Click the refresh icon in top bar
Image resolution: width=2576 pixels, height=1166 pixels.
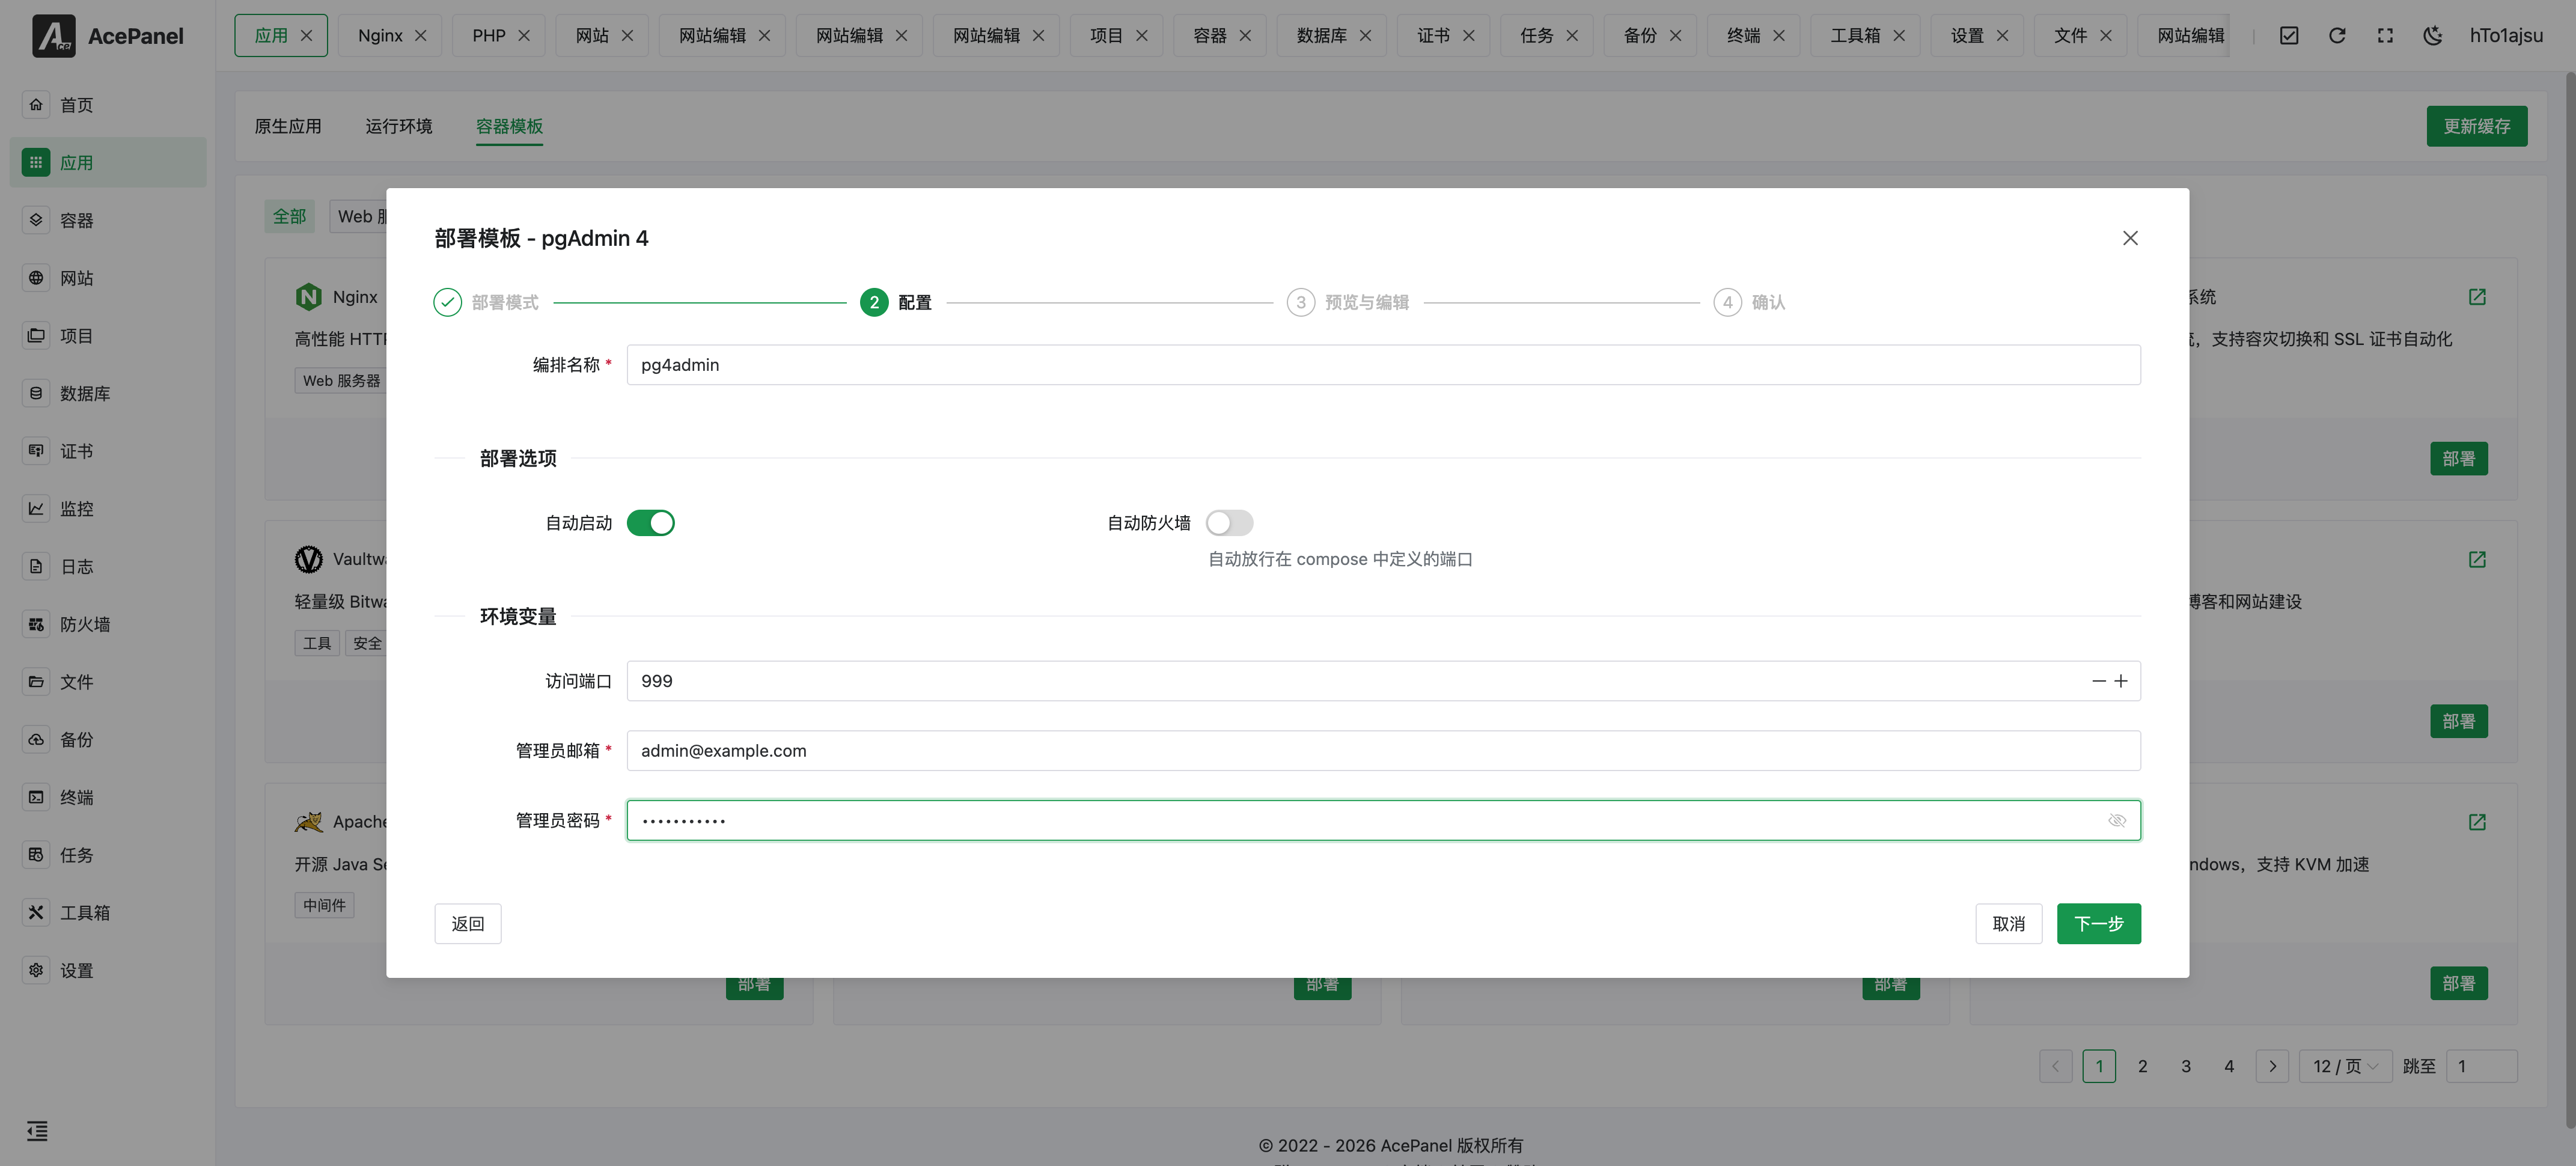[x=2337, y=36]
